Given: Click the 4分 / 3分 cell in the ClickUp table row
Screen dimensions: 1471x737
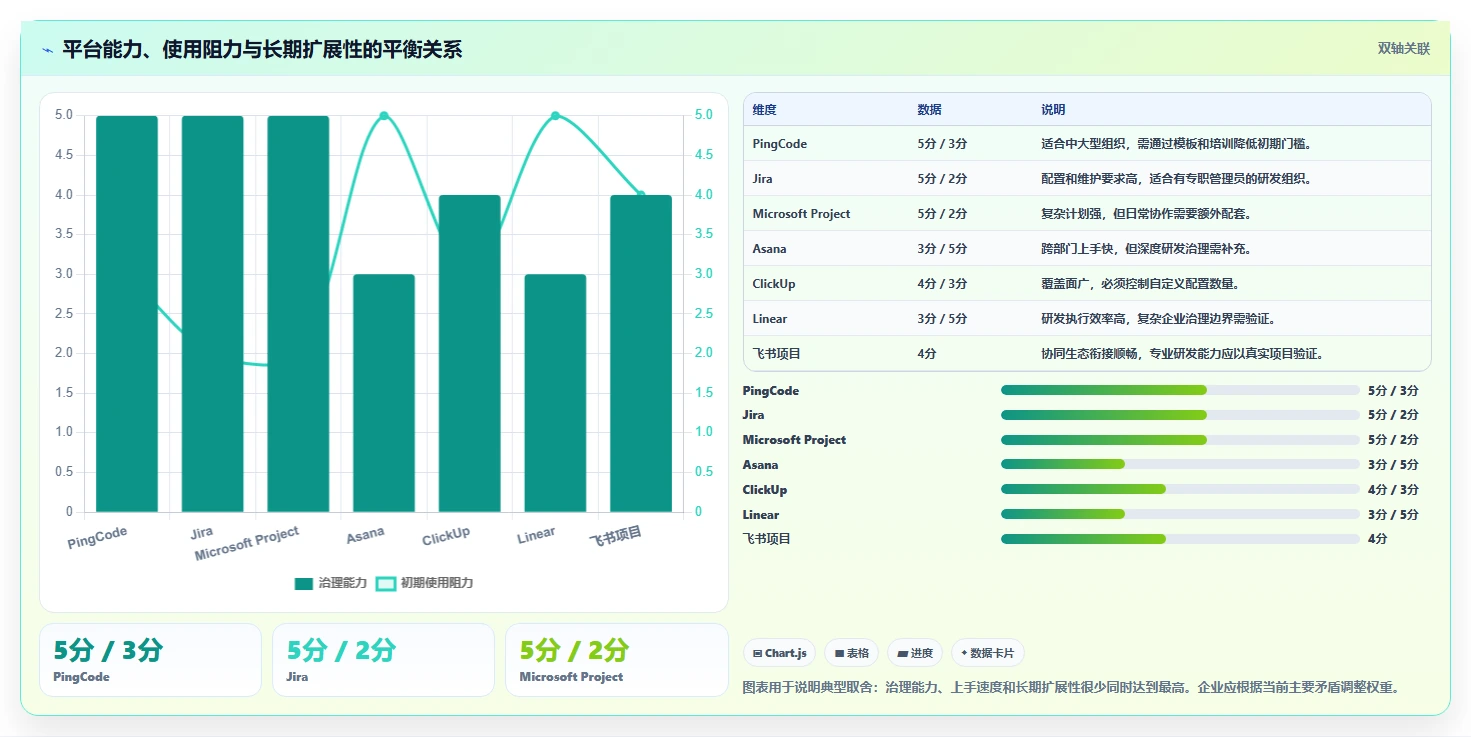Looking at the screenshot, I should (942, 284).
